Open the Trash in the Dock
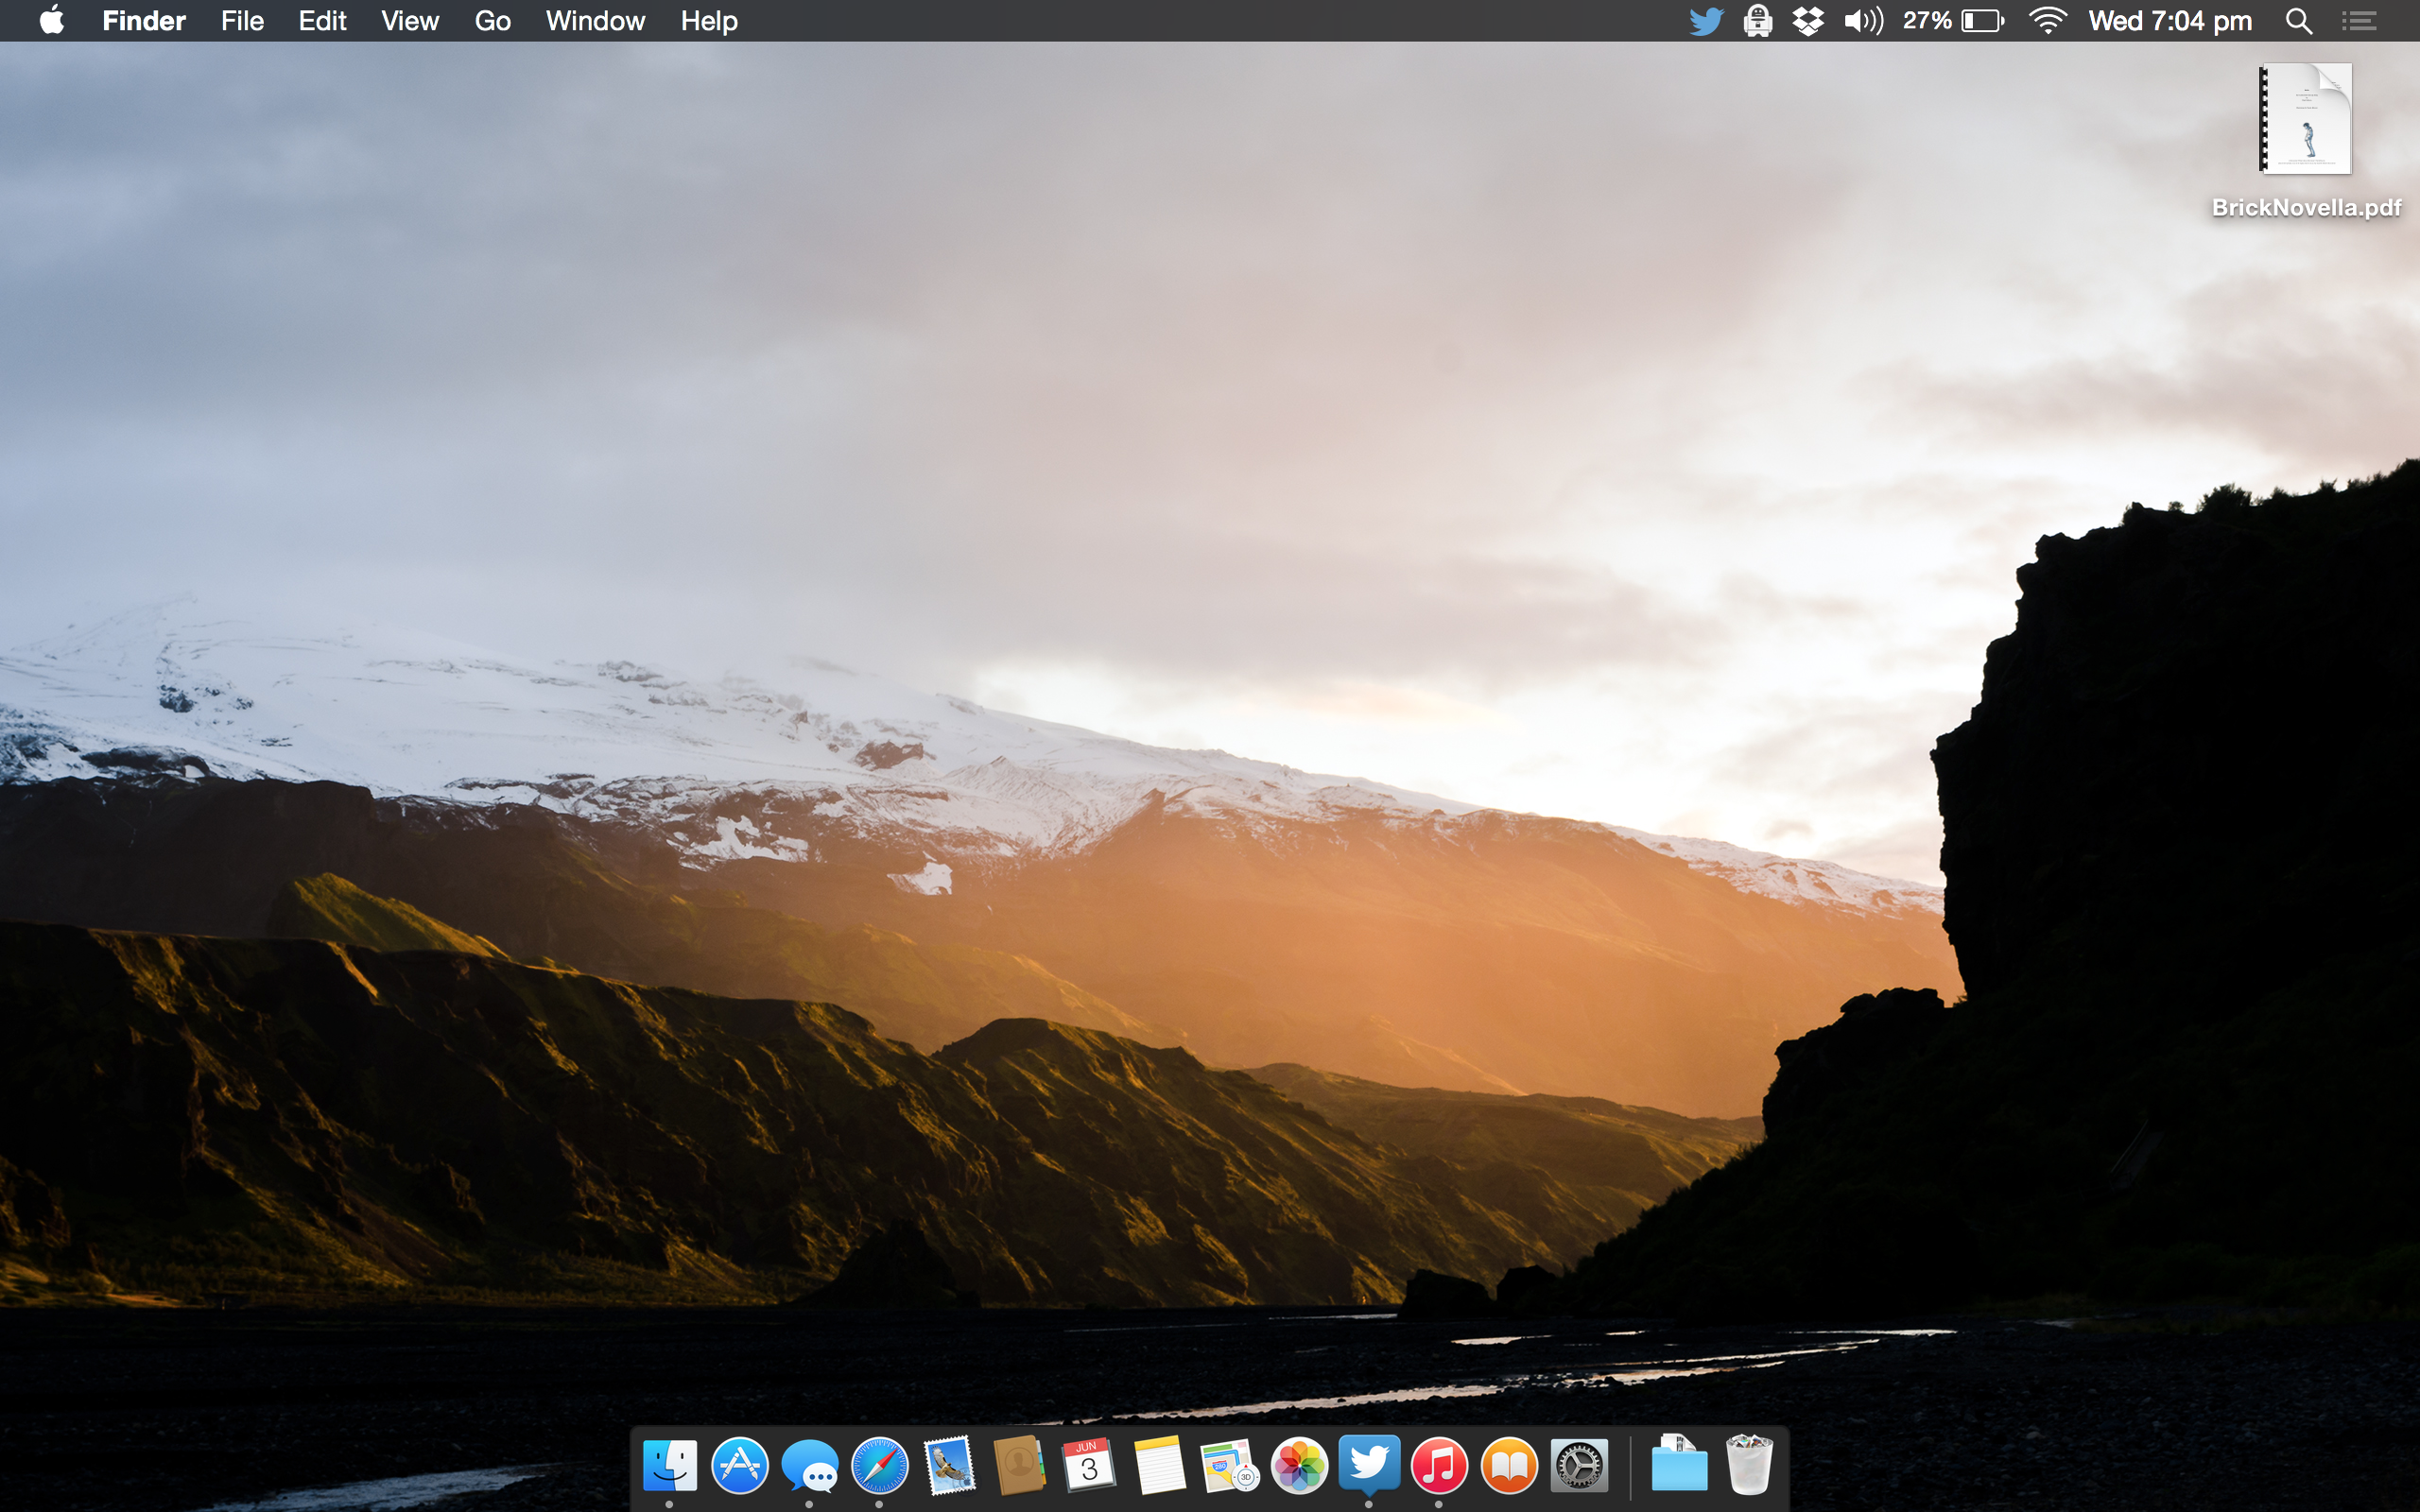The image size is (2420, 1512). (x=1749, y=1466)
